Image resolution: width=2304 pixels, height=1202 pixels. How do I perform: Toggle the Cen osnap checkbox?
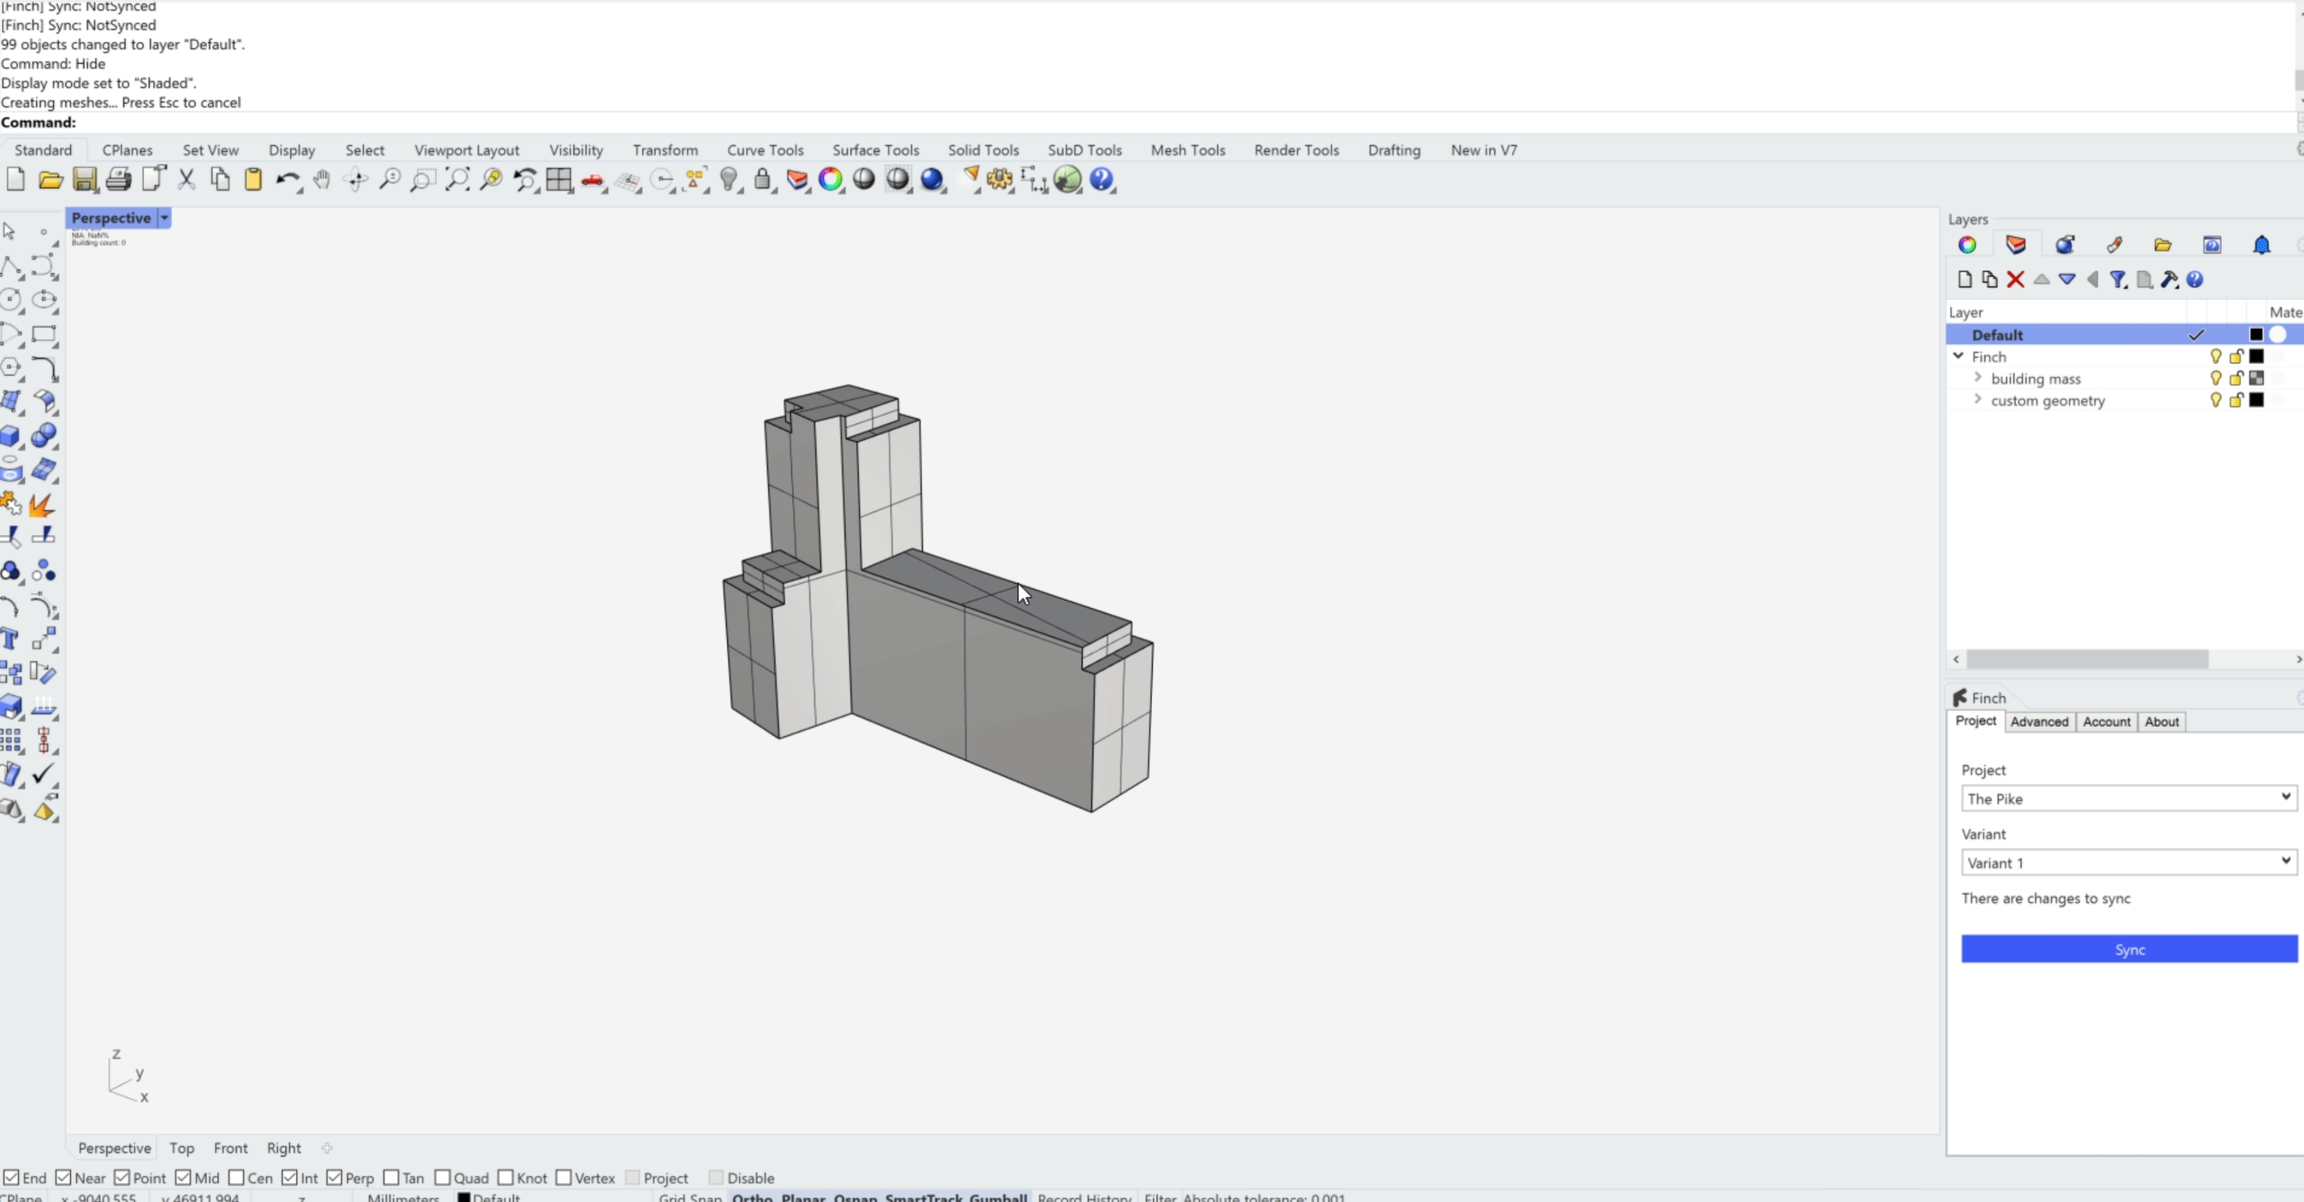tap(237, 1178)
